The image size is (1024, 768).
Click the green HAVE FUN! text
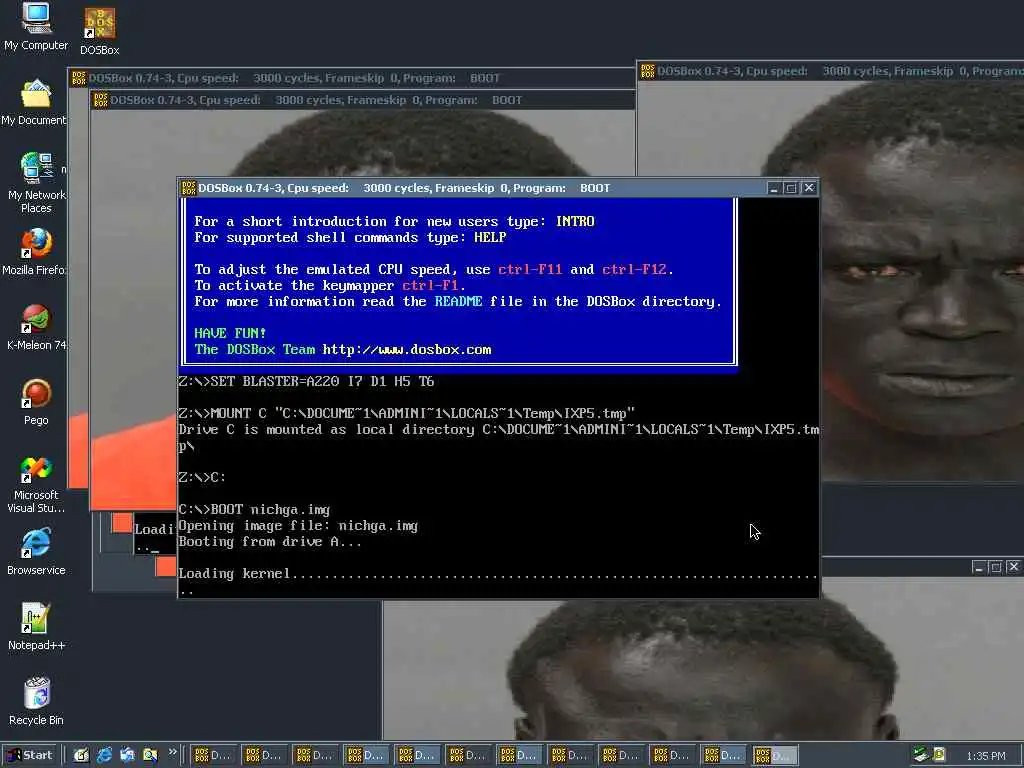point(231,333)
